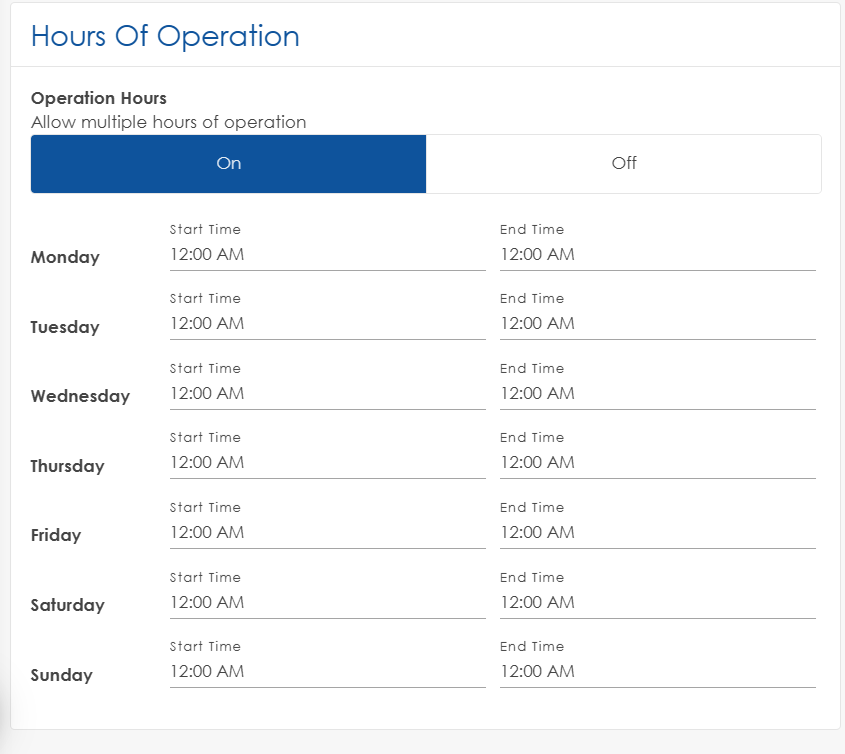Change Saturday End Time

pyautogui.click(x=657, y=603)
